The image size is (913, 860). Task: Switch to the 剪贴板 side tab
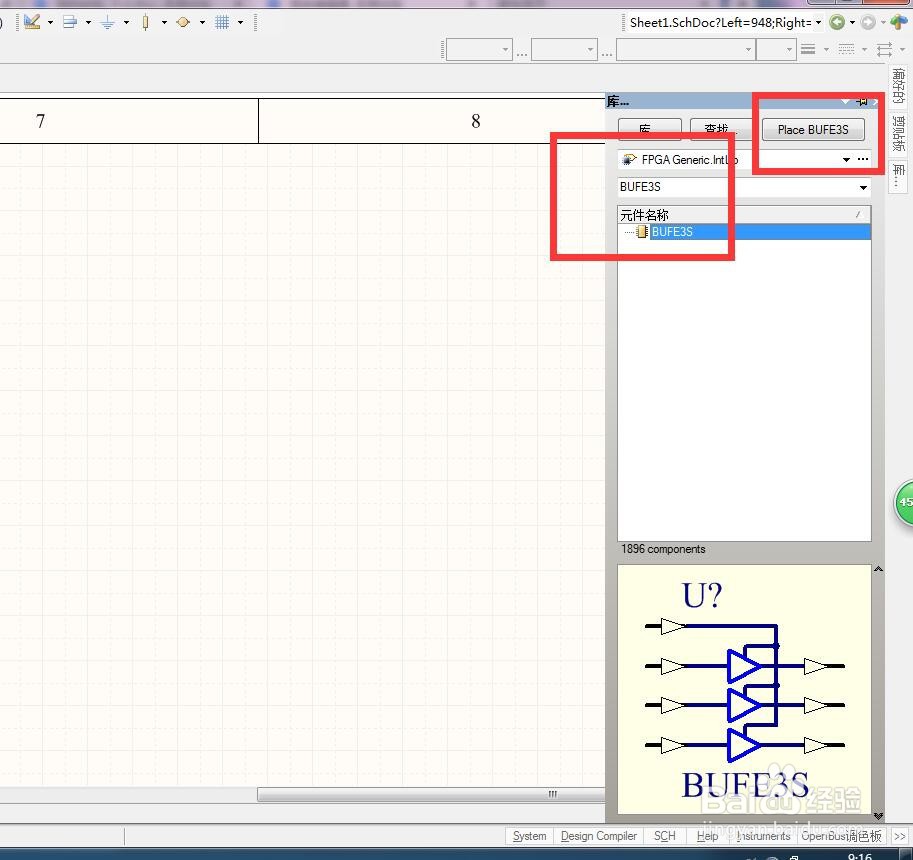pyautogui.click(x=898, y=133)
